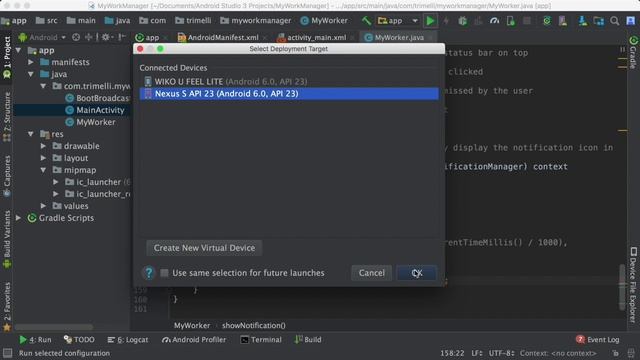
Task: Open the Terminal tool window tab
Action: (x=261, y=340)
